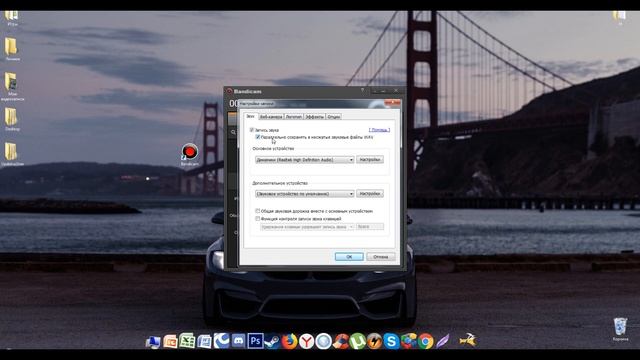The height and width of the screenshot is (360, 640).
Task: Click the crescent moon dock icon
Action: [222, 340]
